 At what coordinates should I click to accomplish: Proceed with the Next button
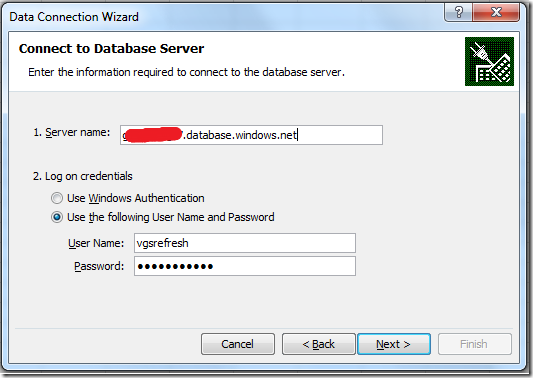394,344
